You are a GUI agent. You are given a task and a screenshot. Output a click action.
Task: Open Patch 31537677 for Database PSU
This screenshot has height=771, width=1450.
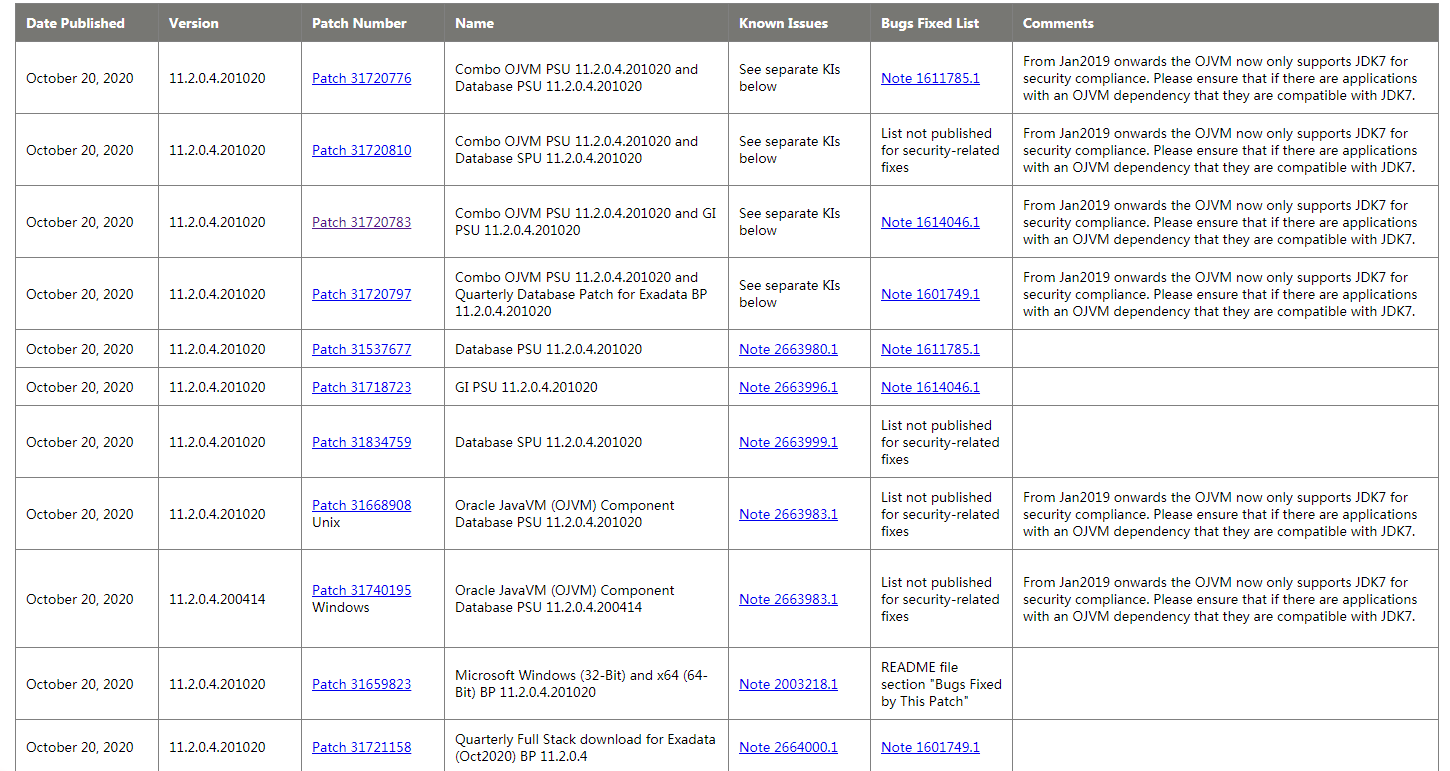[x=361, y=349]
